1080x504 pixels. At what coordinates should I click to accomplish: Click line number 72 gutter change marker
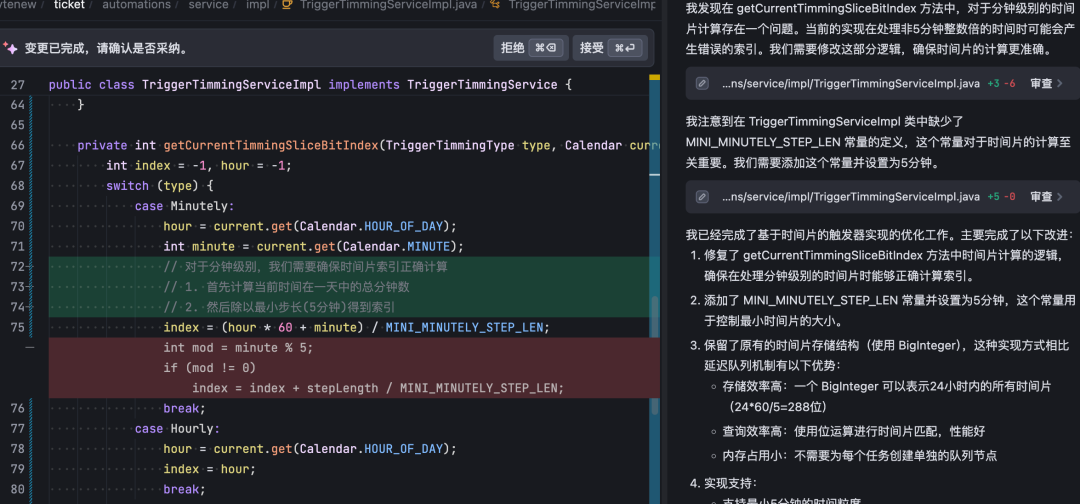pyautogui.click(x=30, y=267)
